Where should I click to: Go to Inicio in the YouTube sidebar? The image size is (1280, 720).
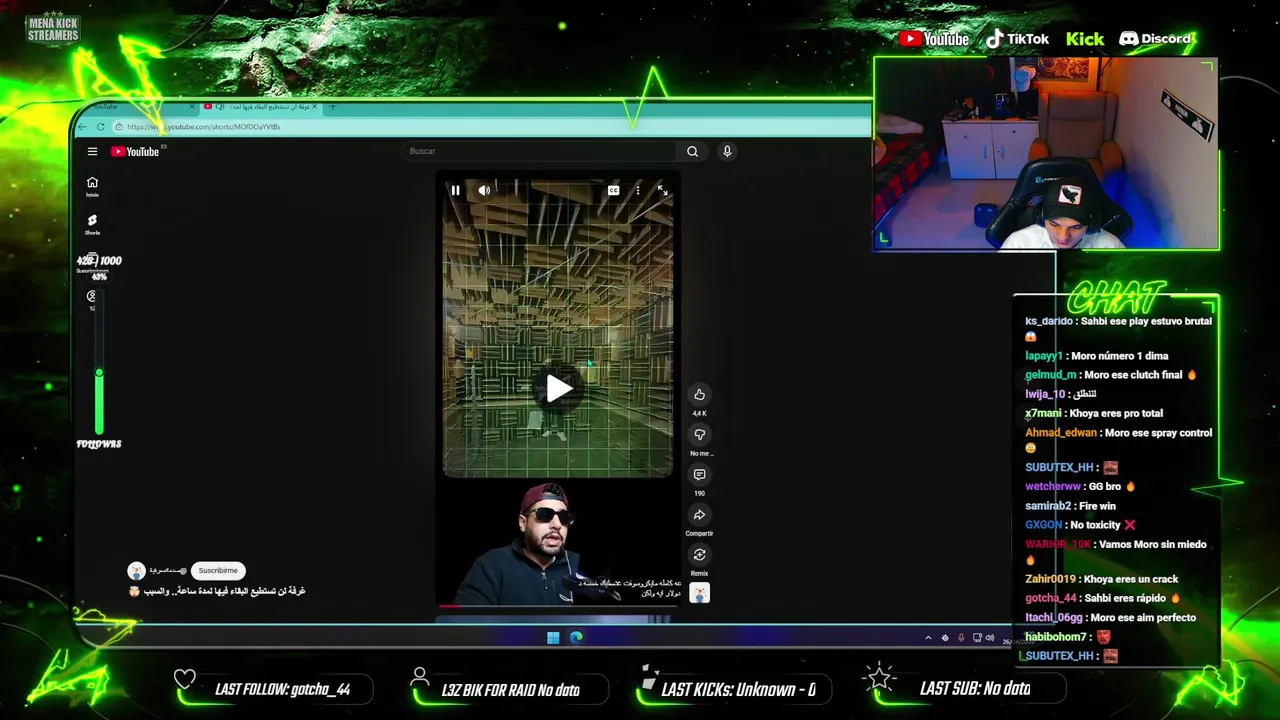(x=92, y=186)
